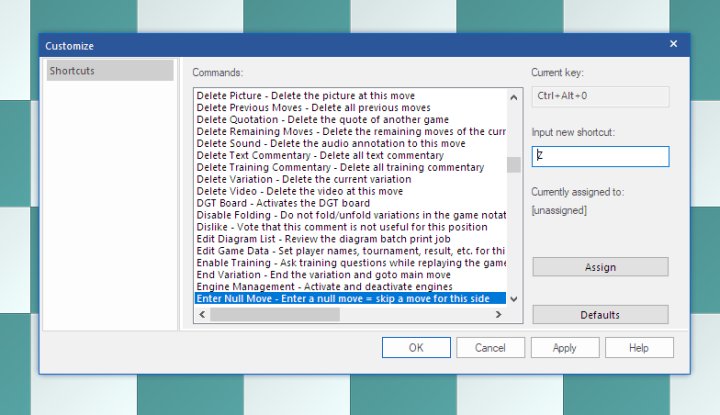720x415 pixels.
Task: Click the Assign button
Action: coord(600,267)
